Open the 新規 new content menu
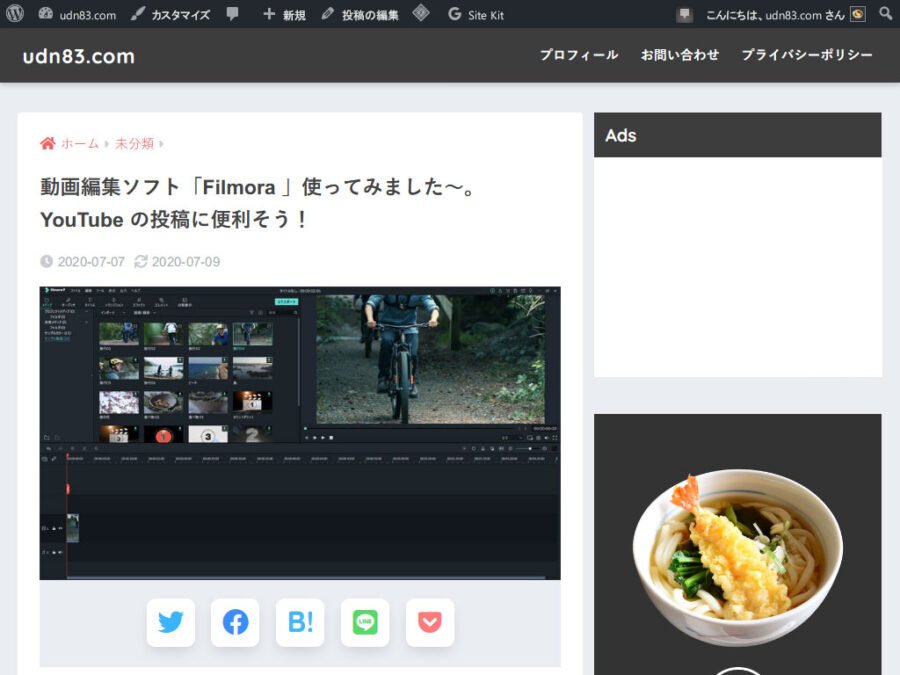900x675 pixels. coord(284,15)
